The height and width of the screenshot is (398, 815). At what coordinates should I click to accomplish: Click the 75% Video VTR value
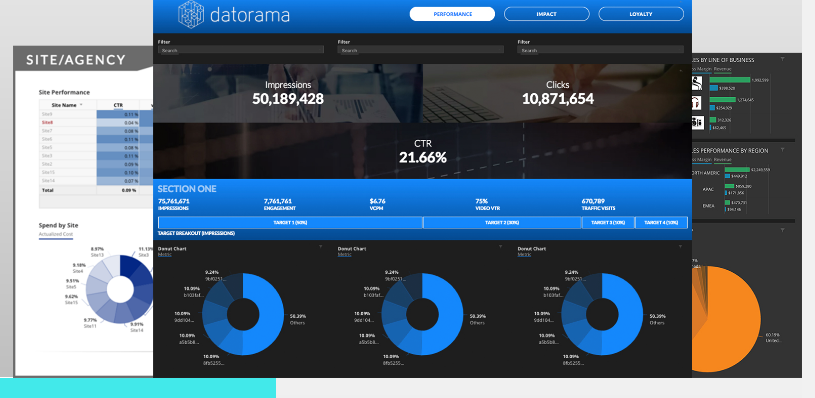point(481,201)
